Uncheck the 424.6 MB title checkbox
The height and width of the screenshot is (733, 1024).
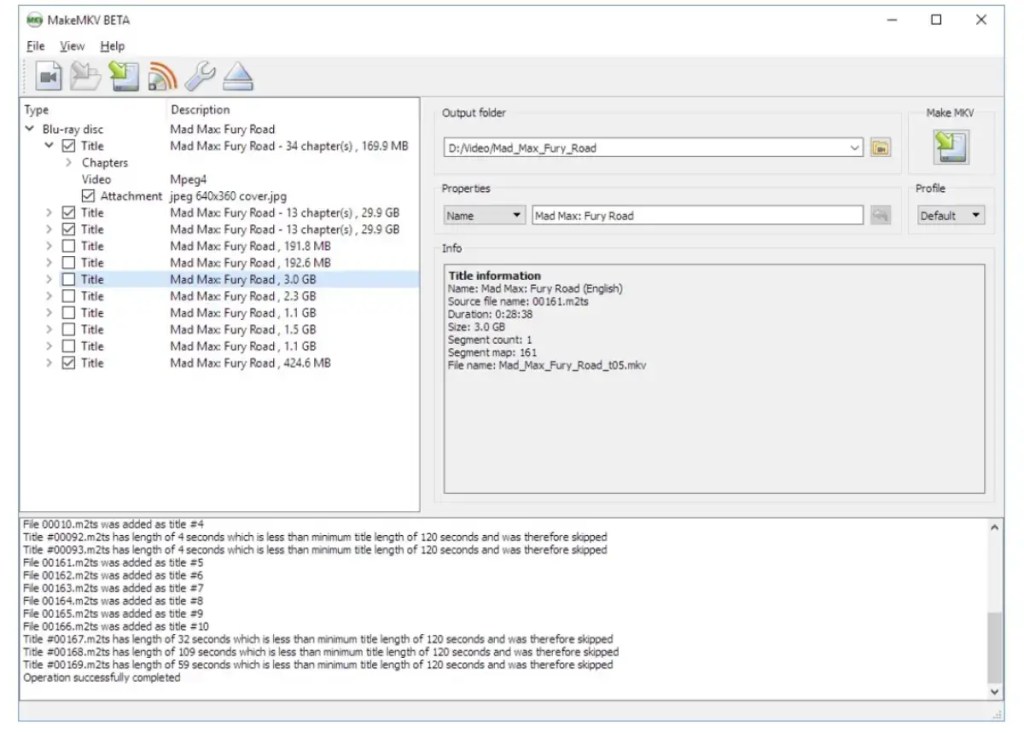click(x=68, y=363)
